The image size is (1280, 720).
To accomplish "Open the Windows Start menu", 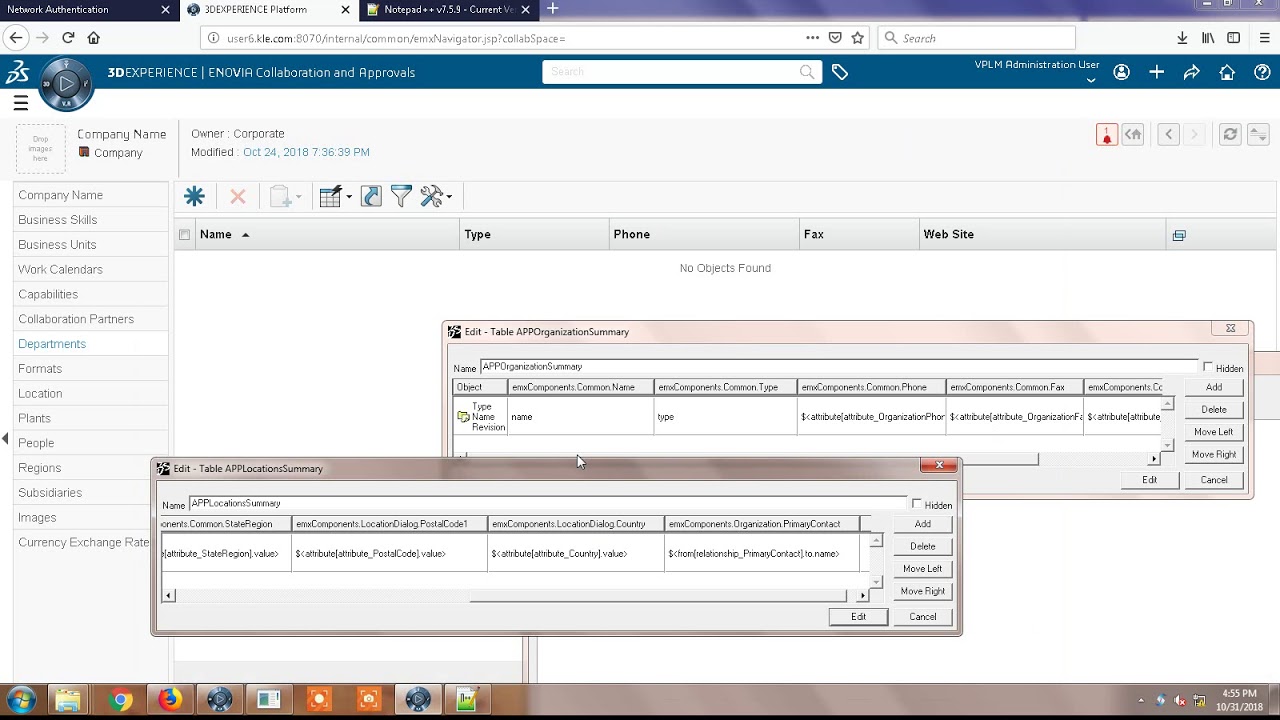I will coord(21,699).
